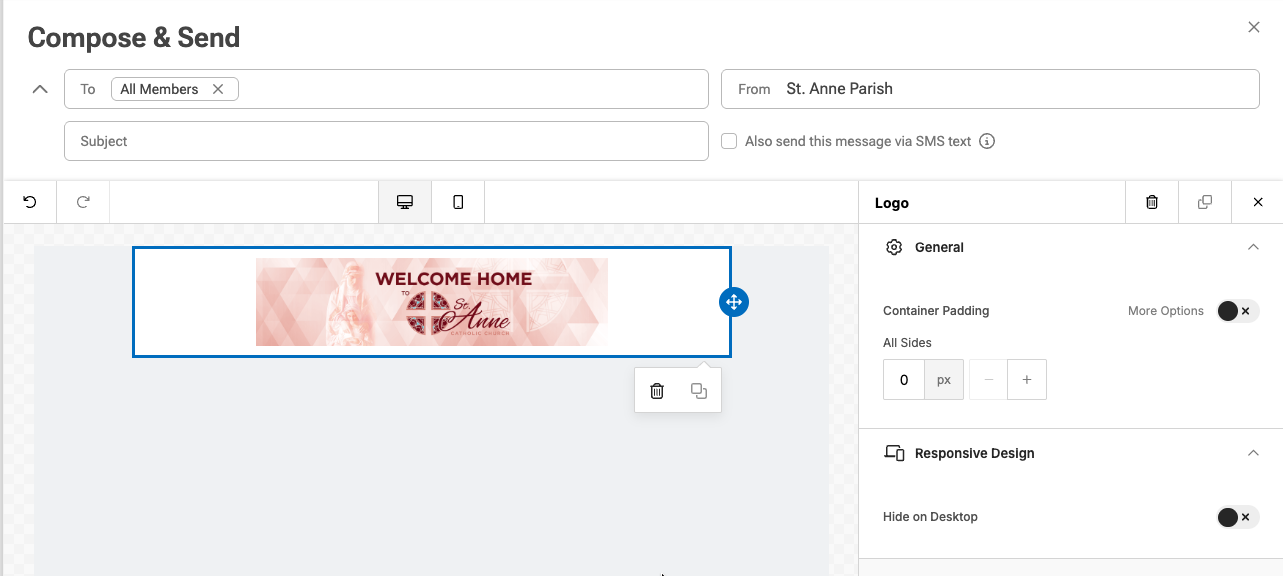Remove the All Members recipient tag
The image size is (1283, 576).
(218, 89)
